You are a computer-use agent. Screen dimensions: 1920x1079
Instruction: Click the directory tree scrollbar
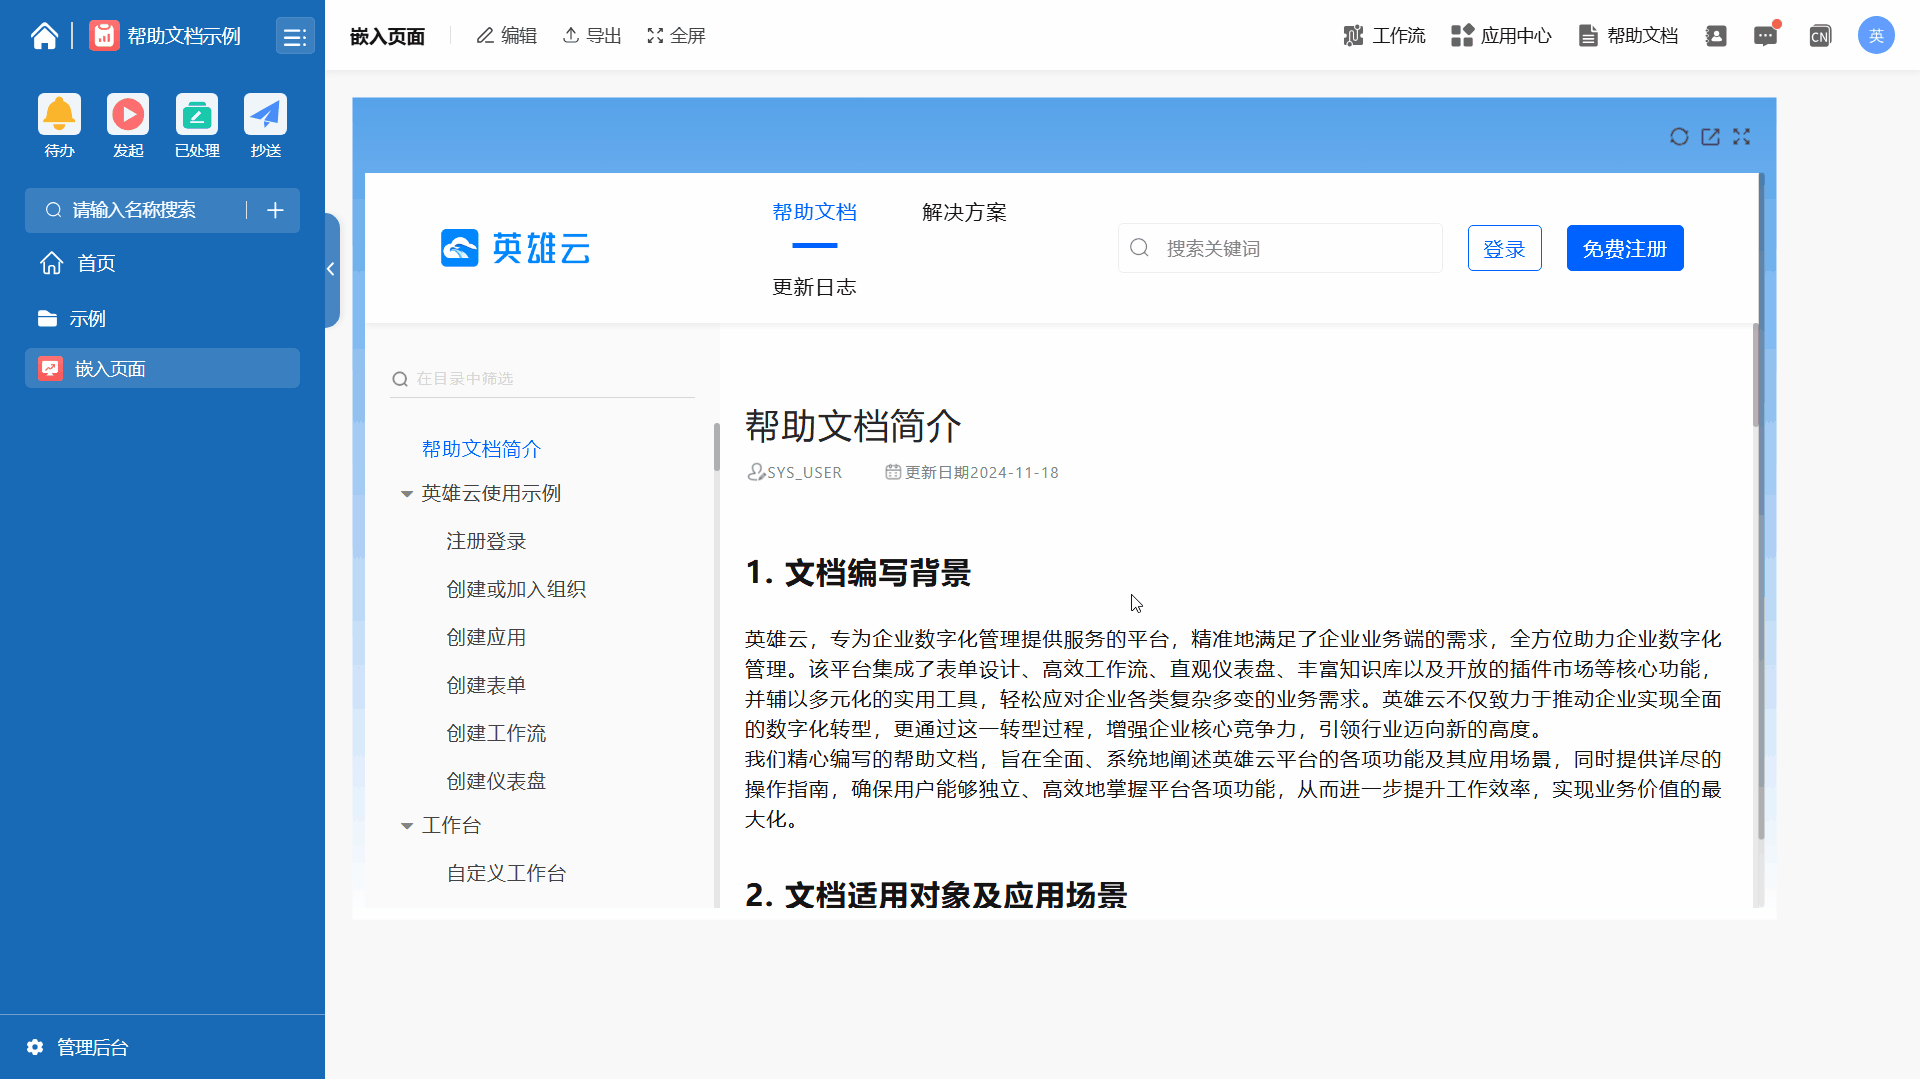click(x=716, y=447)
